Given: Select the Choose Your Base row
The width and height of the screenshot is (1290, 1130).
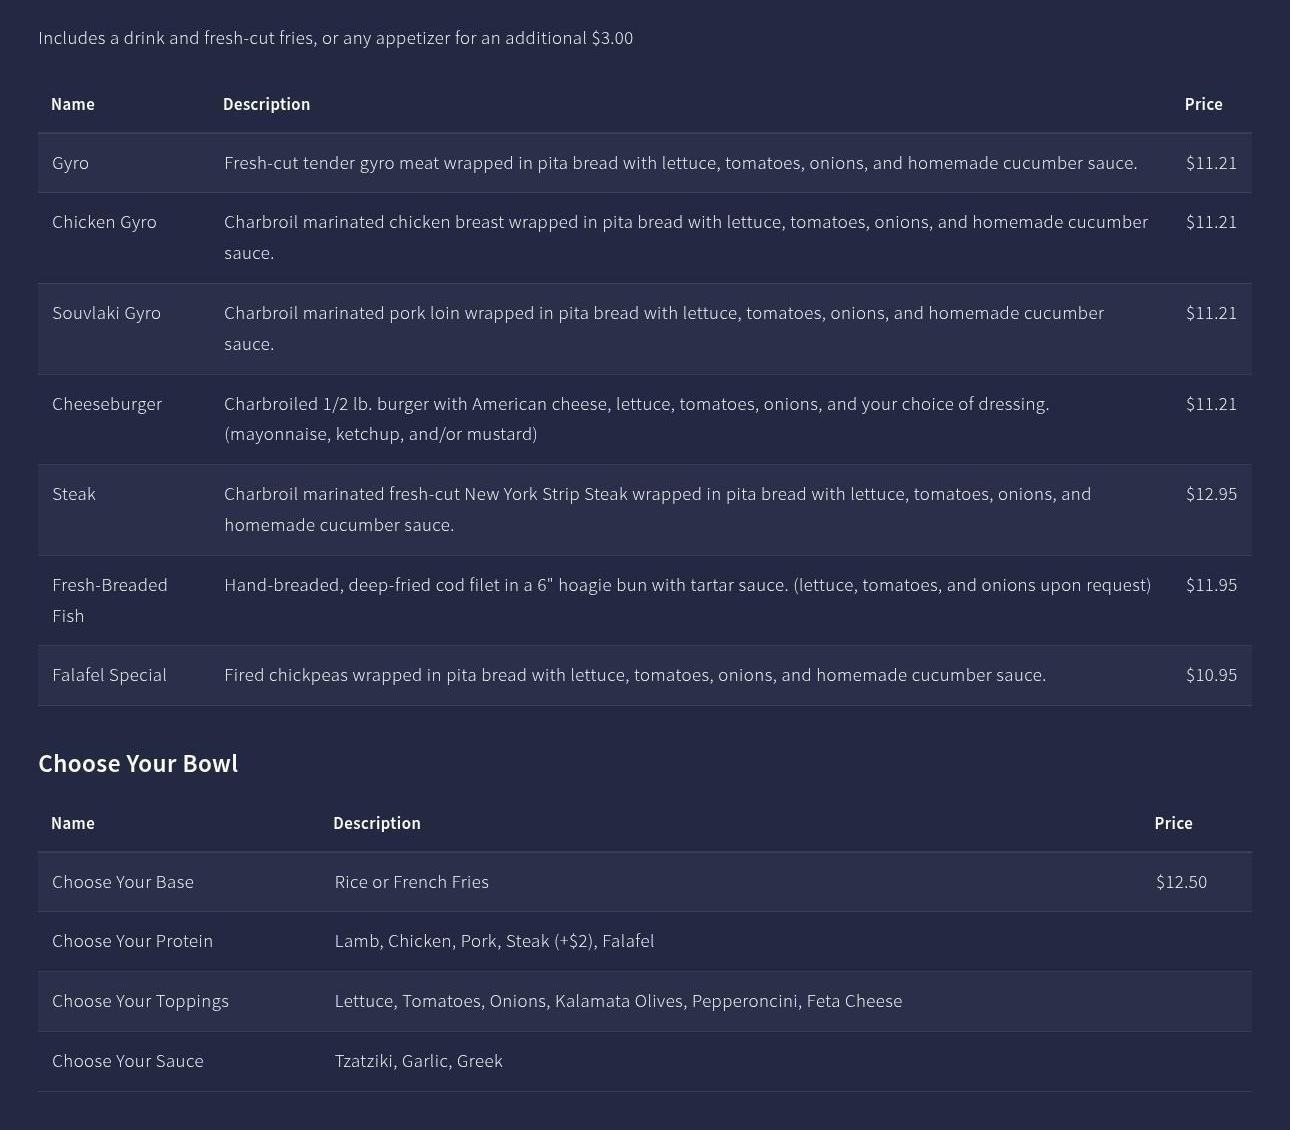Looking at the screenshot, I should (x=123, y=882).
